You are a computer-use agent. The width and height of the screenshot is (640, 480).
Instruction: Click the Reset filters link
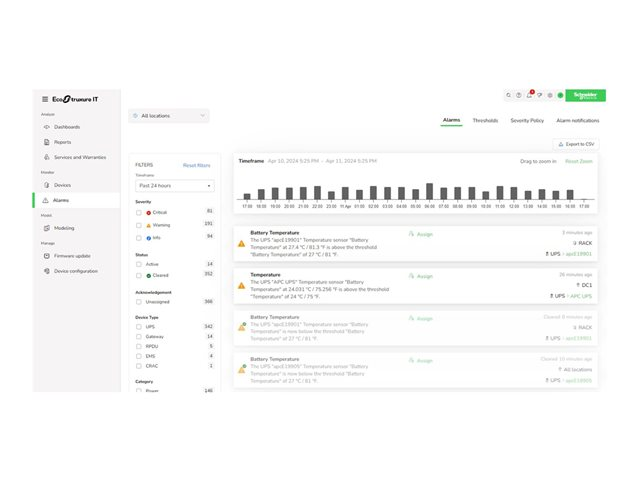point(196,165)
